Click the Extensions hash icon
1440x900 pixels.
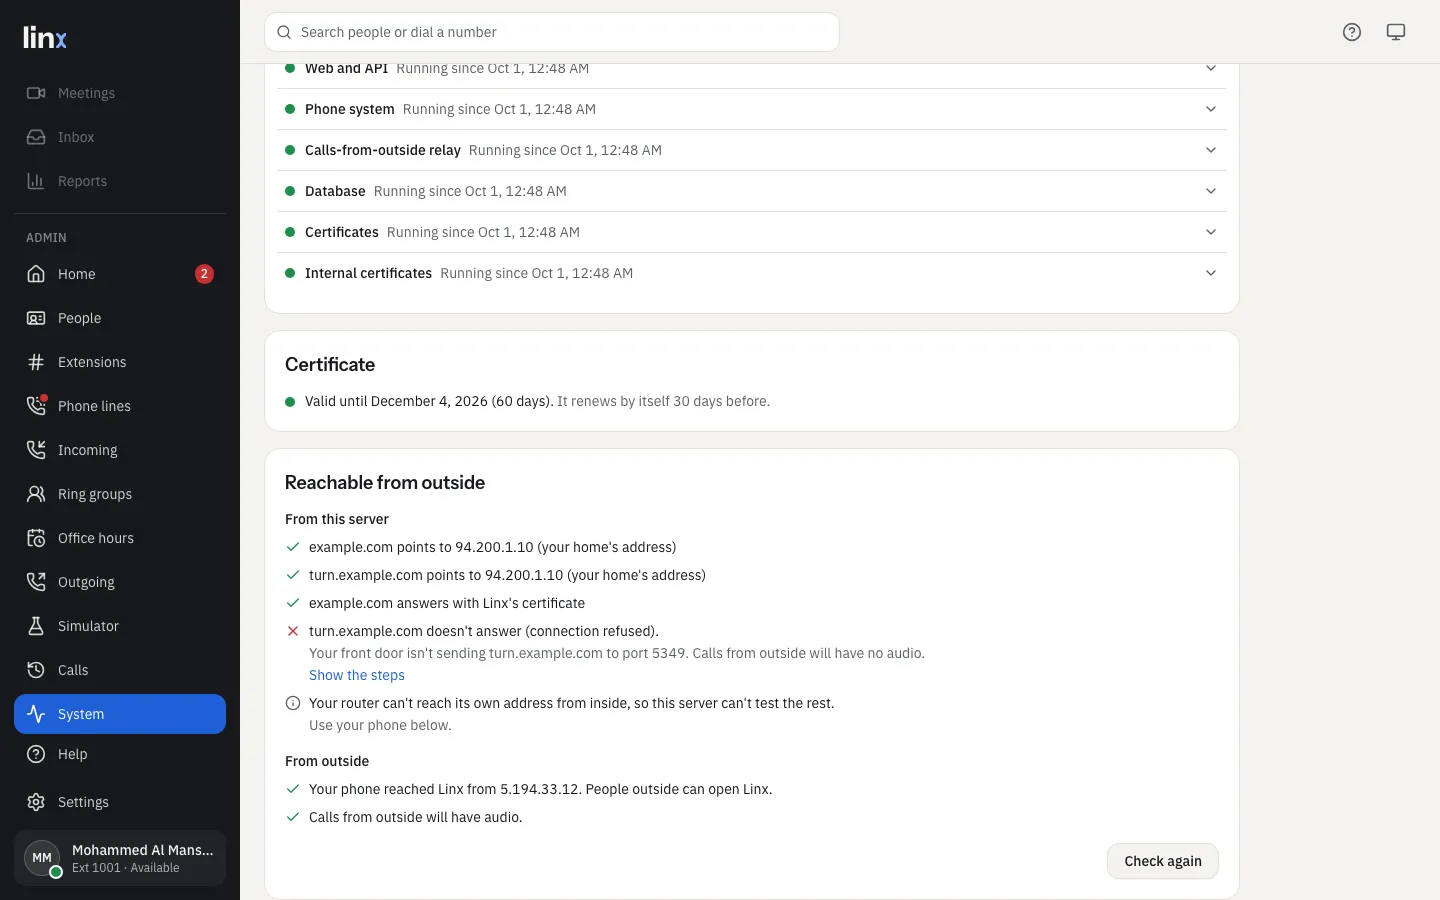tap(36, 362)
